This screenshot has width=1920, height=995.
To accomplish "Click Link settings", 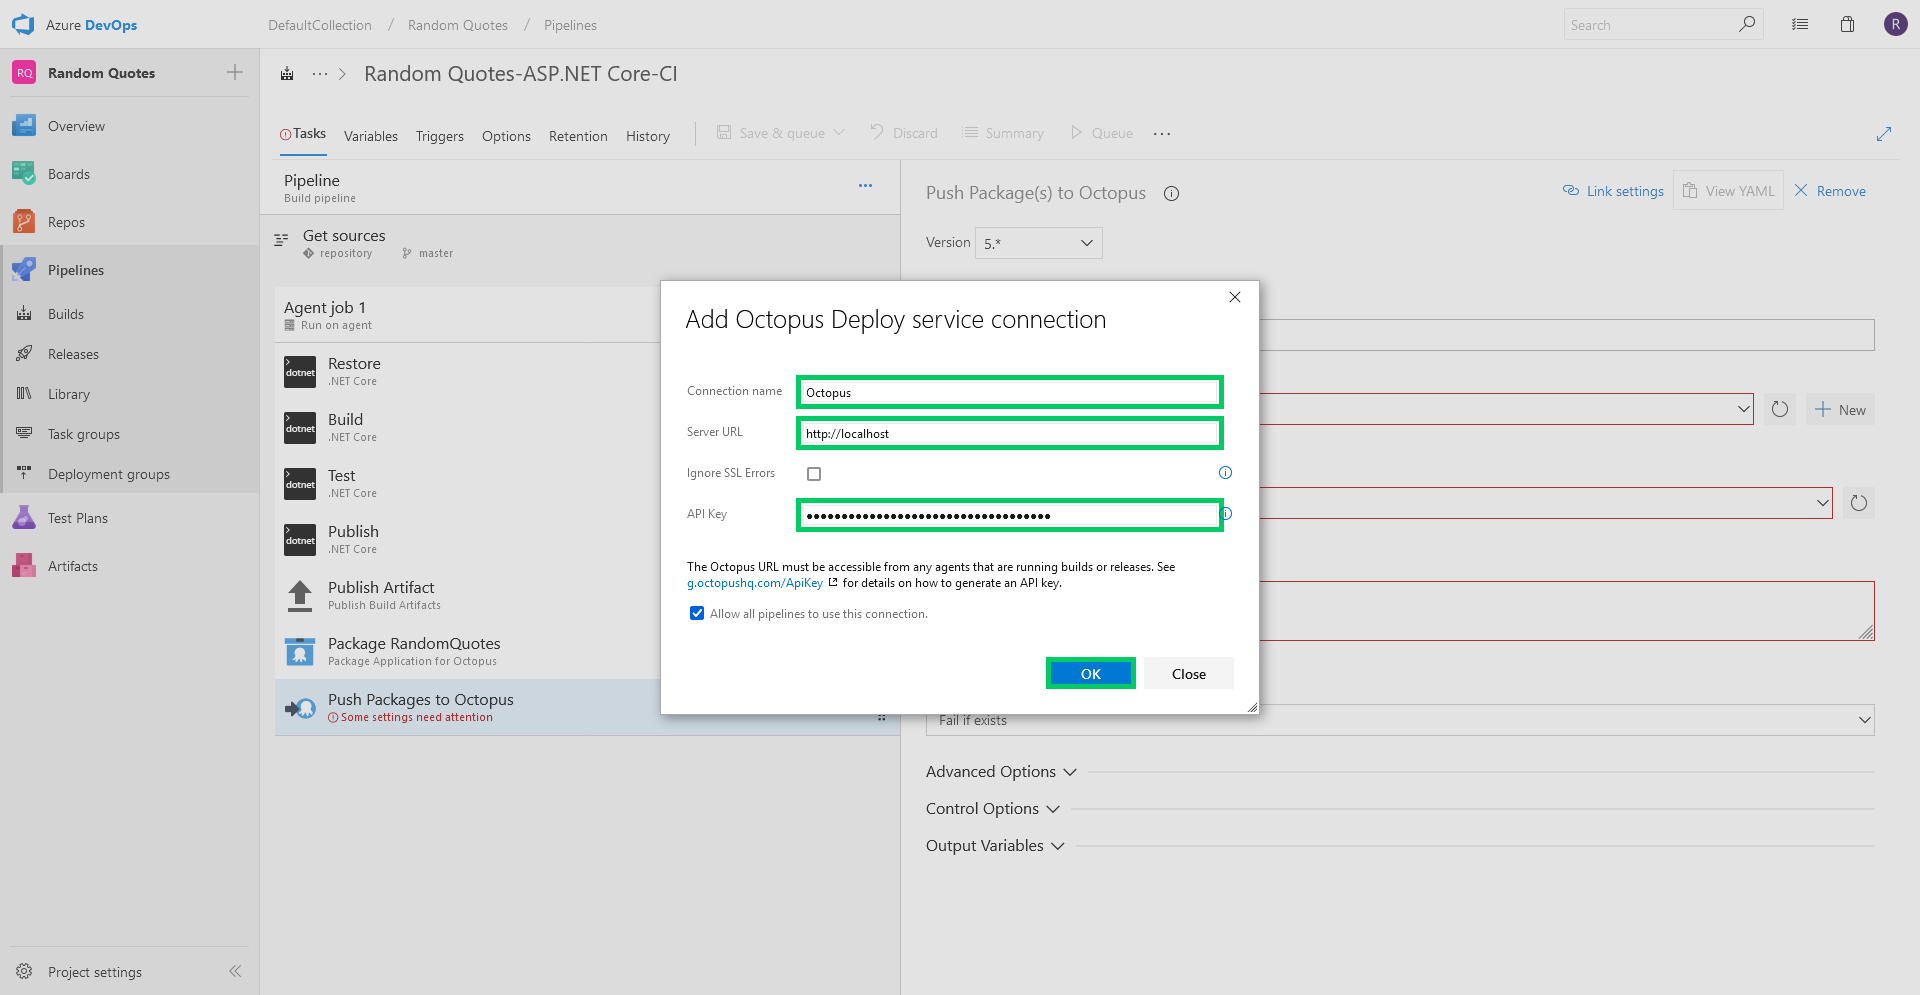I will point(1613,191).
